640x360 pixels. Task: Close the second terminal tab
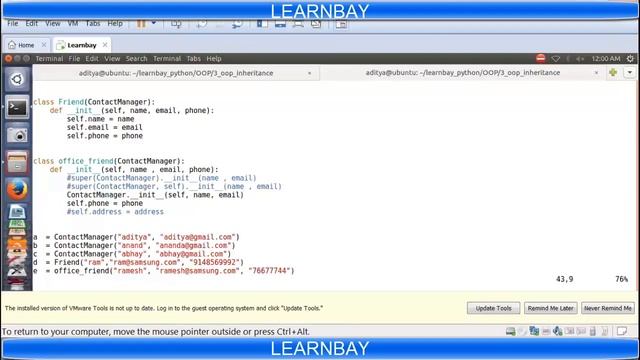click(x=596, y=73)
